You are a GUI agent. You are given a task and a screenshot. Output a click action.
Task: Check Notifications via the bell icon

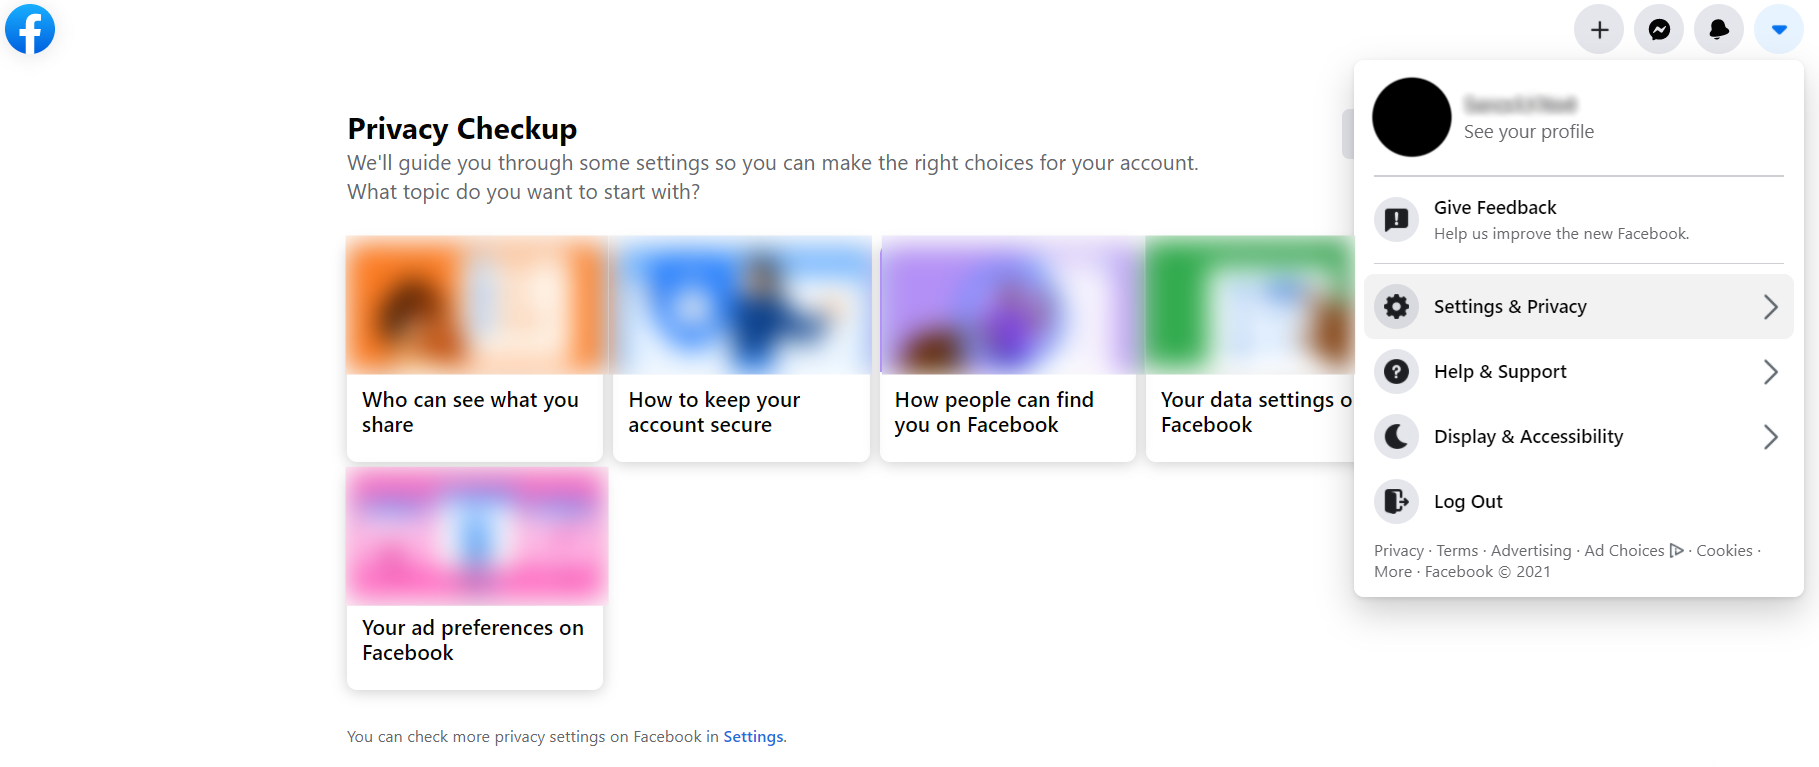(x=1718, y=29)
